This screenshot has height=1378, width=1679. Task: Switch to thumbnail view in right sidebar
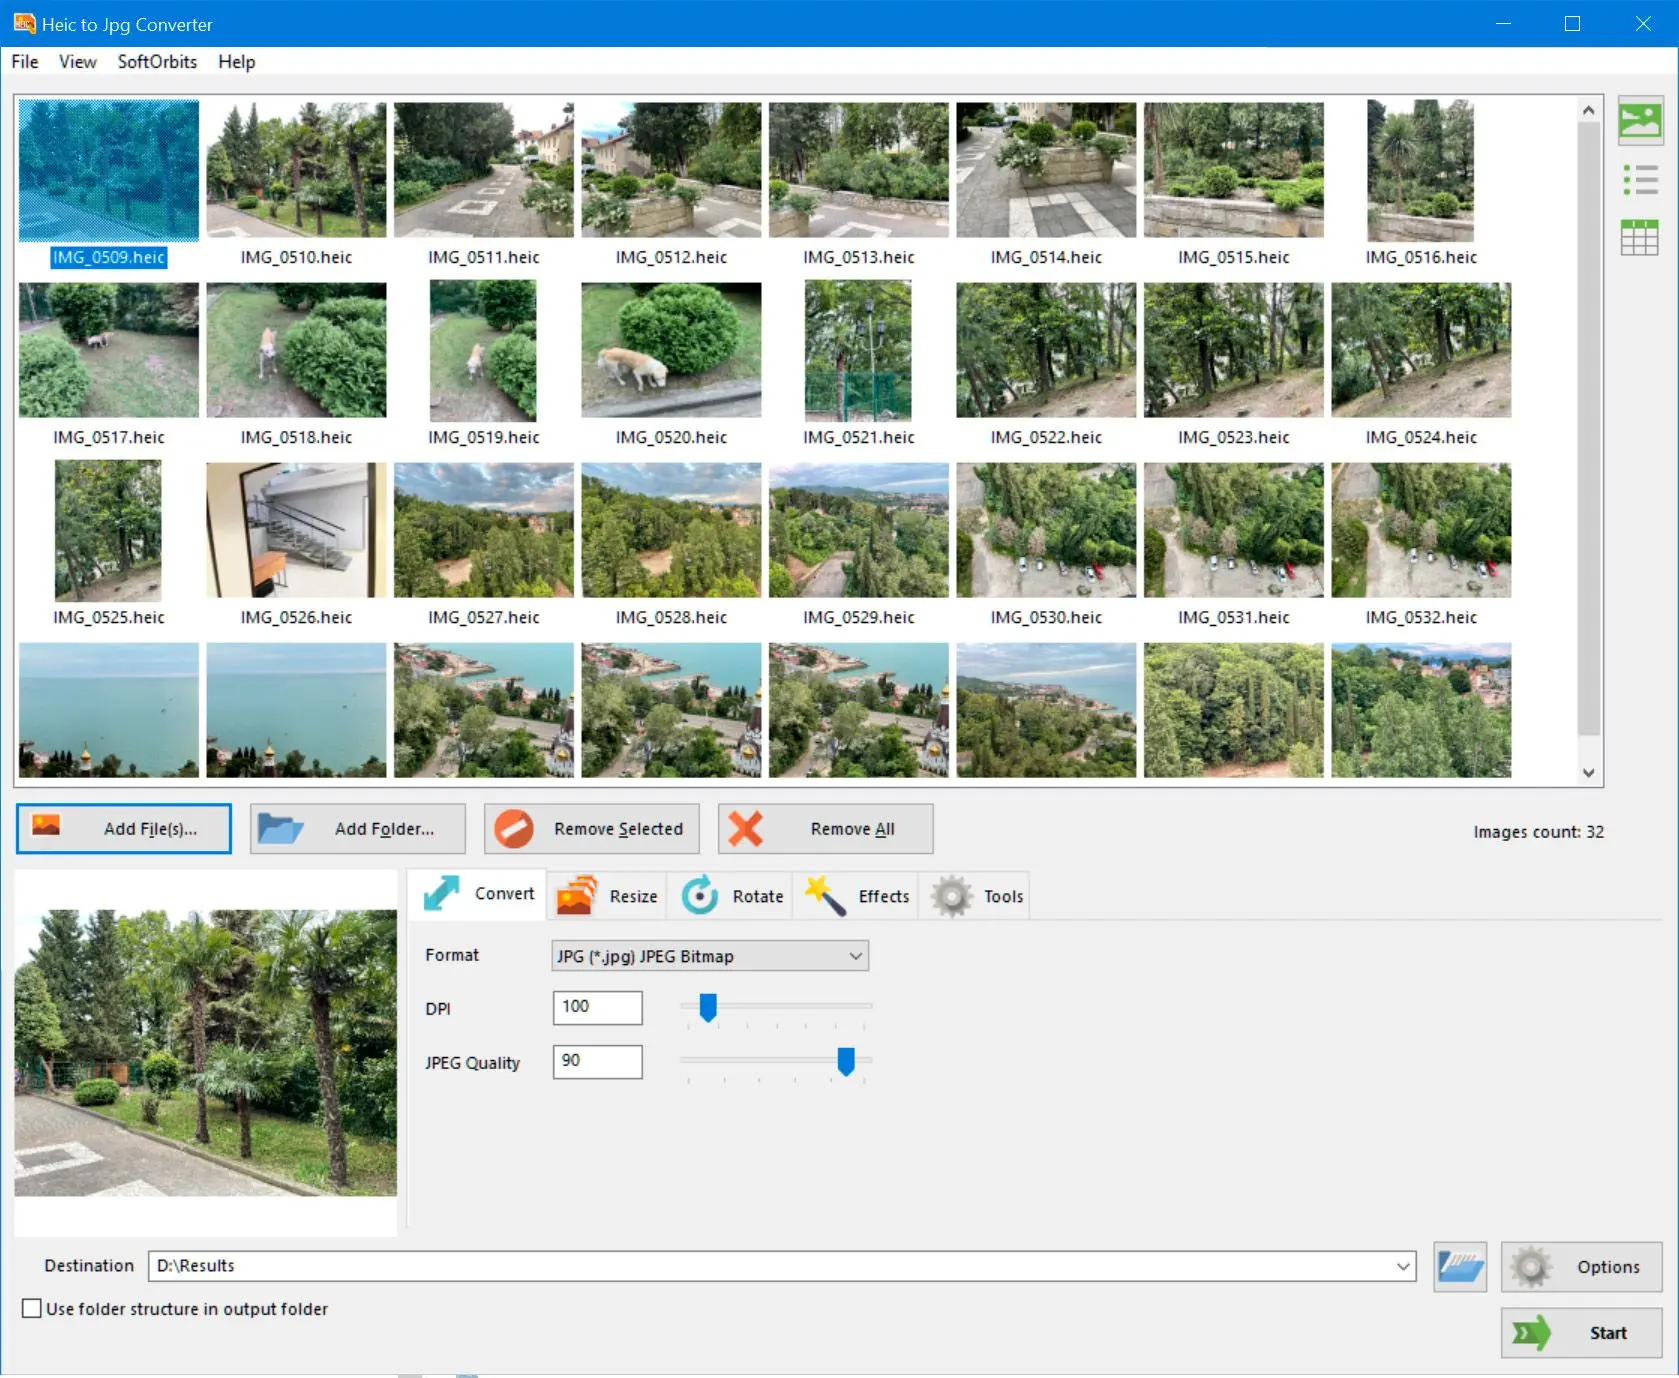tap(1640, 121)
